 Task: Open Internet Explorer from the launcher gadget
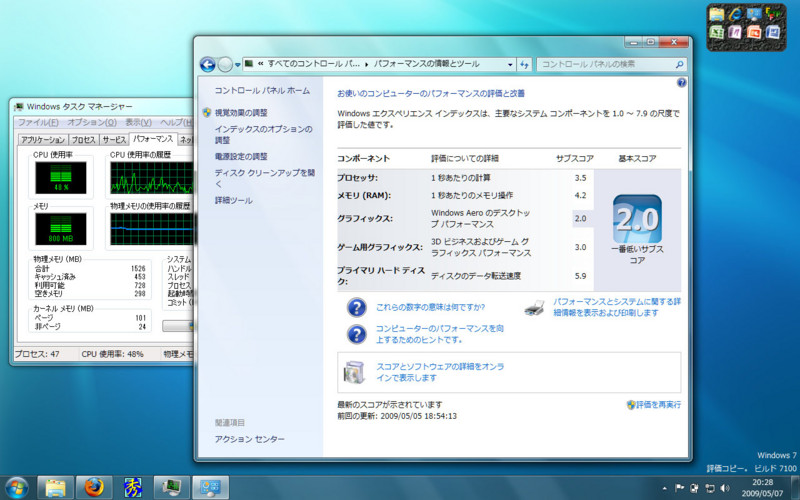(x=735, y=14)
